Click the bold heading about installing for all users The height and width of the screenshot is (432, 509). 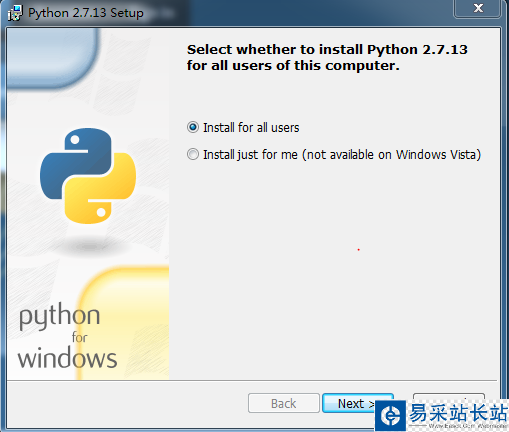327,57
